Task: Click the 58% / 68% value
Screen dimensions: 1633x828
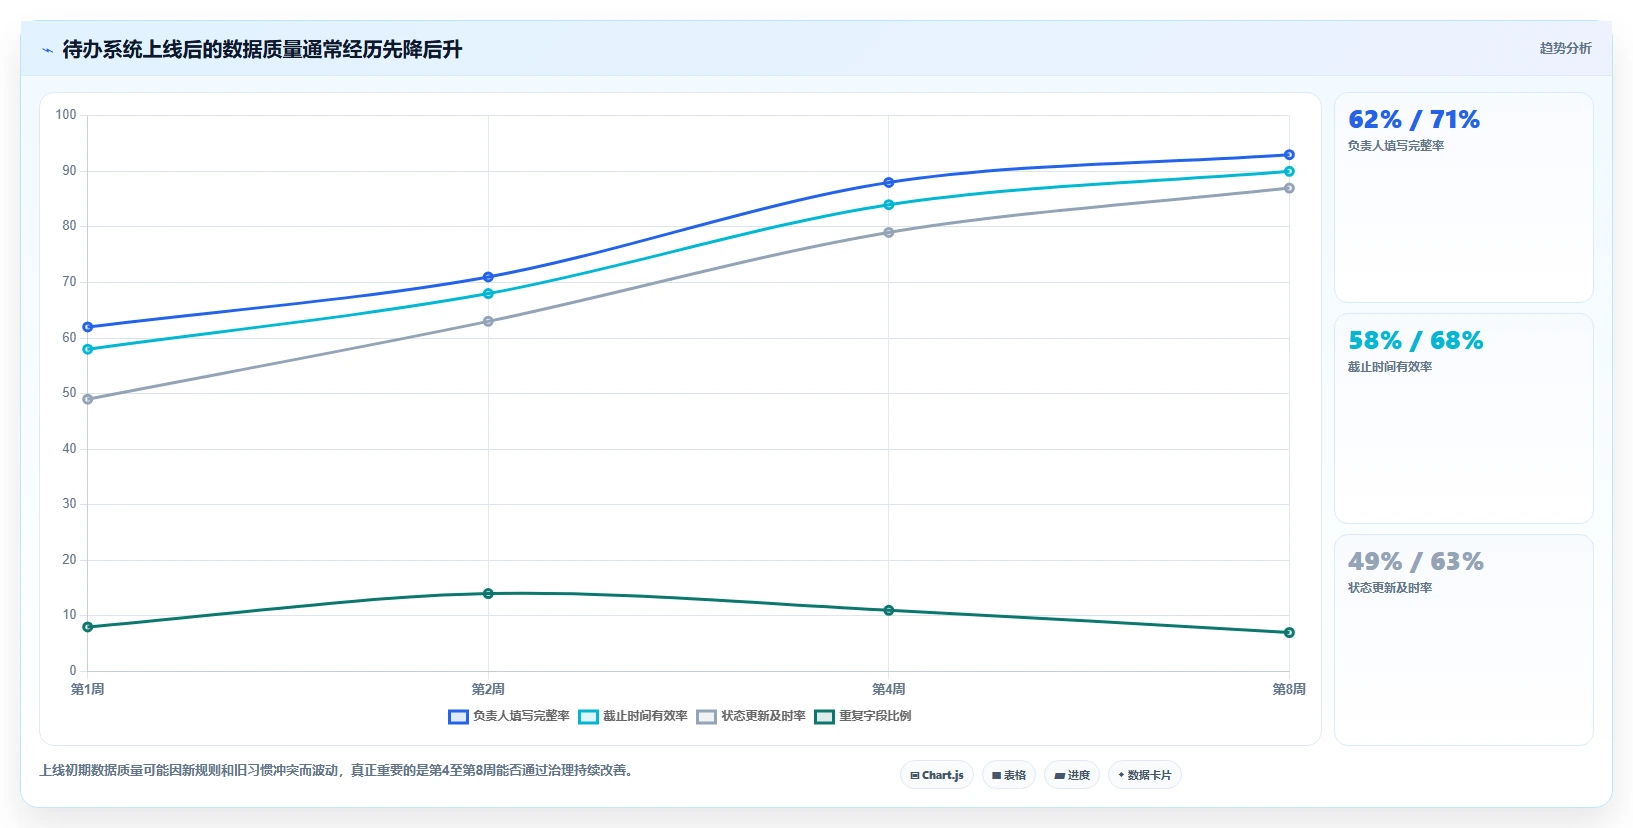Action: click(1416, 341)
